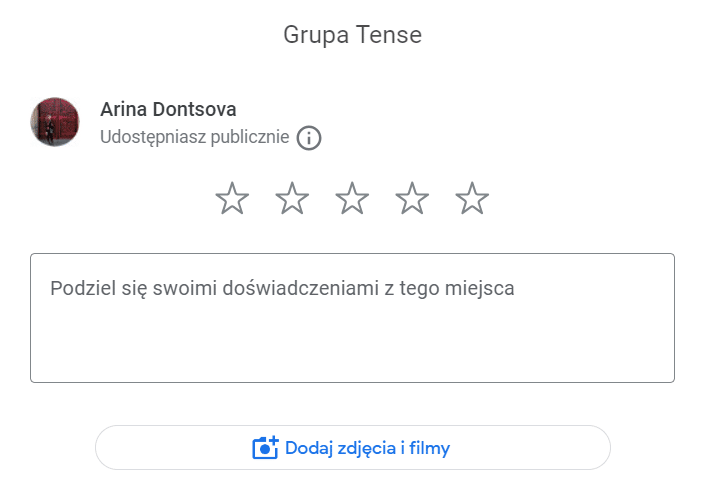Select the second rating star

[292, 198]
